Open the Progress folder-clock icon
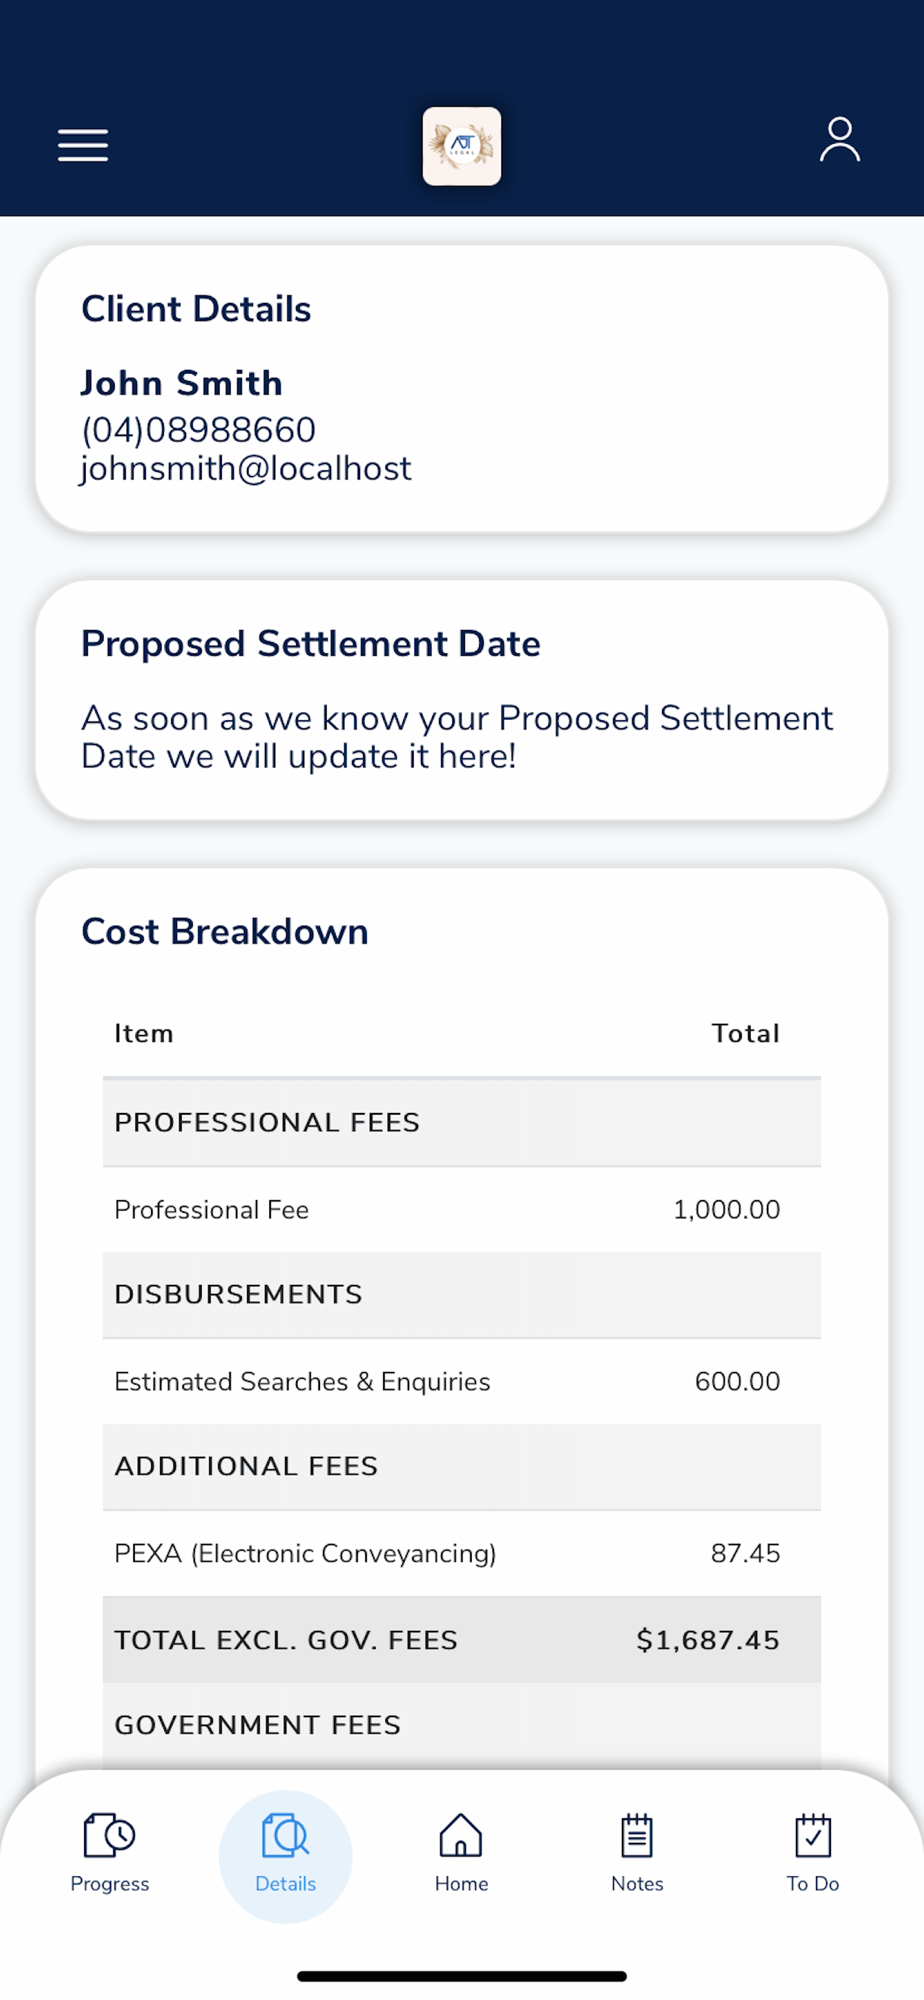 (x=109, y=1835)
